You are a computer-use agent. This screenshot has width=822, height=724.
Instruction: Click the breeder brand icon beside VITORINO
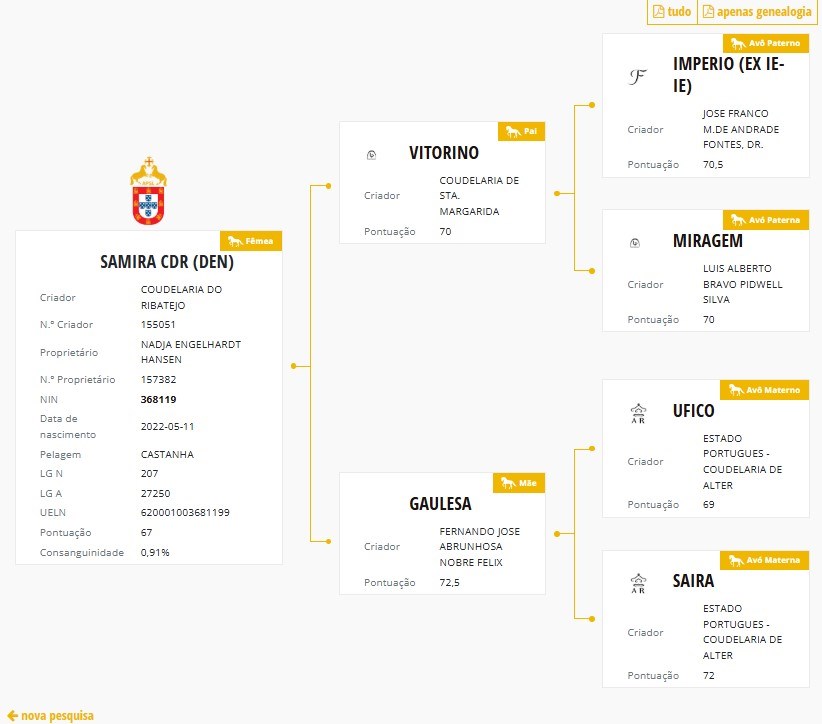(371, 155)
